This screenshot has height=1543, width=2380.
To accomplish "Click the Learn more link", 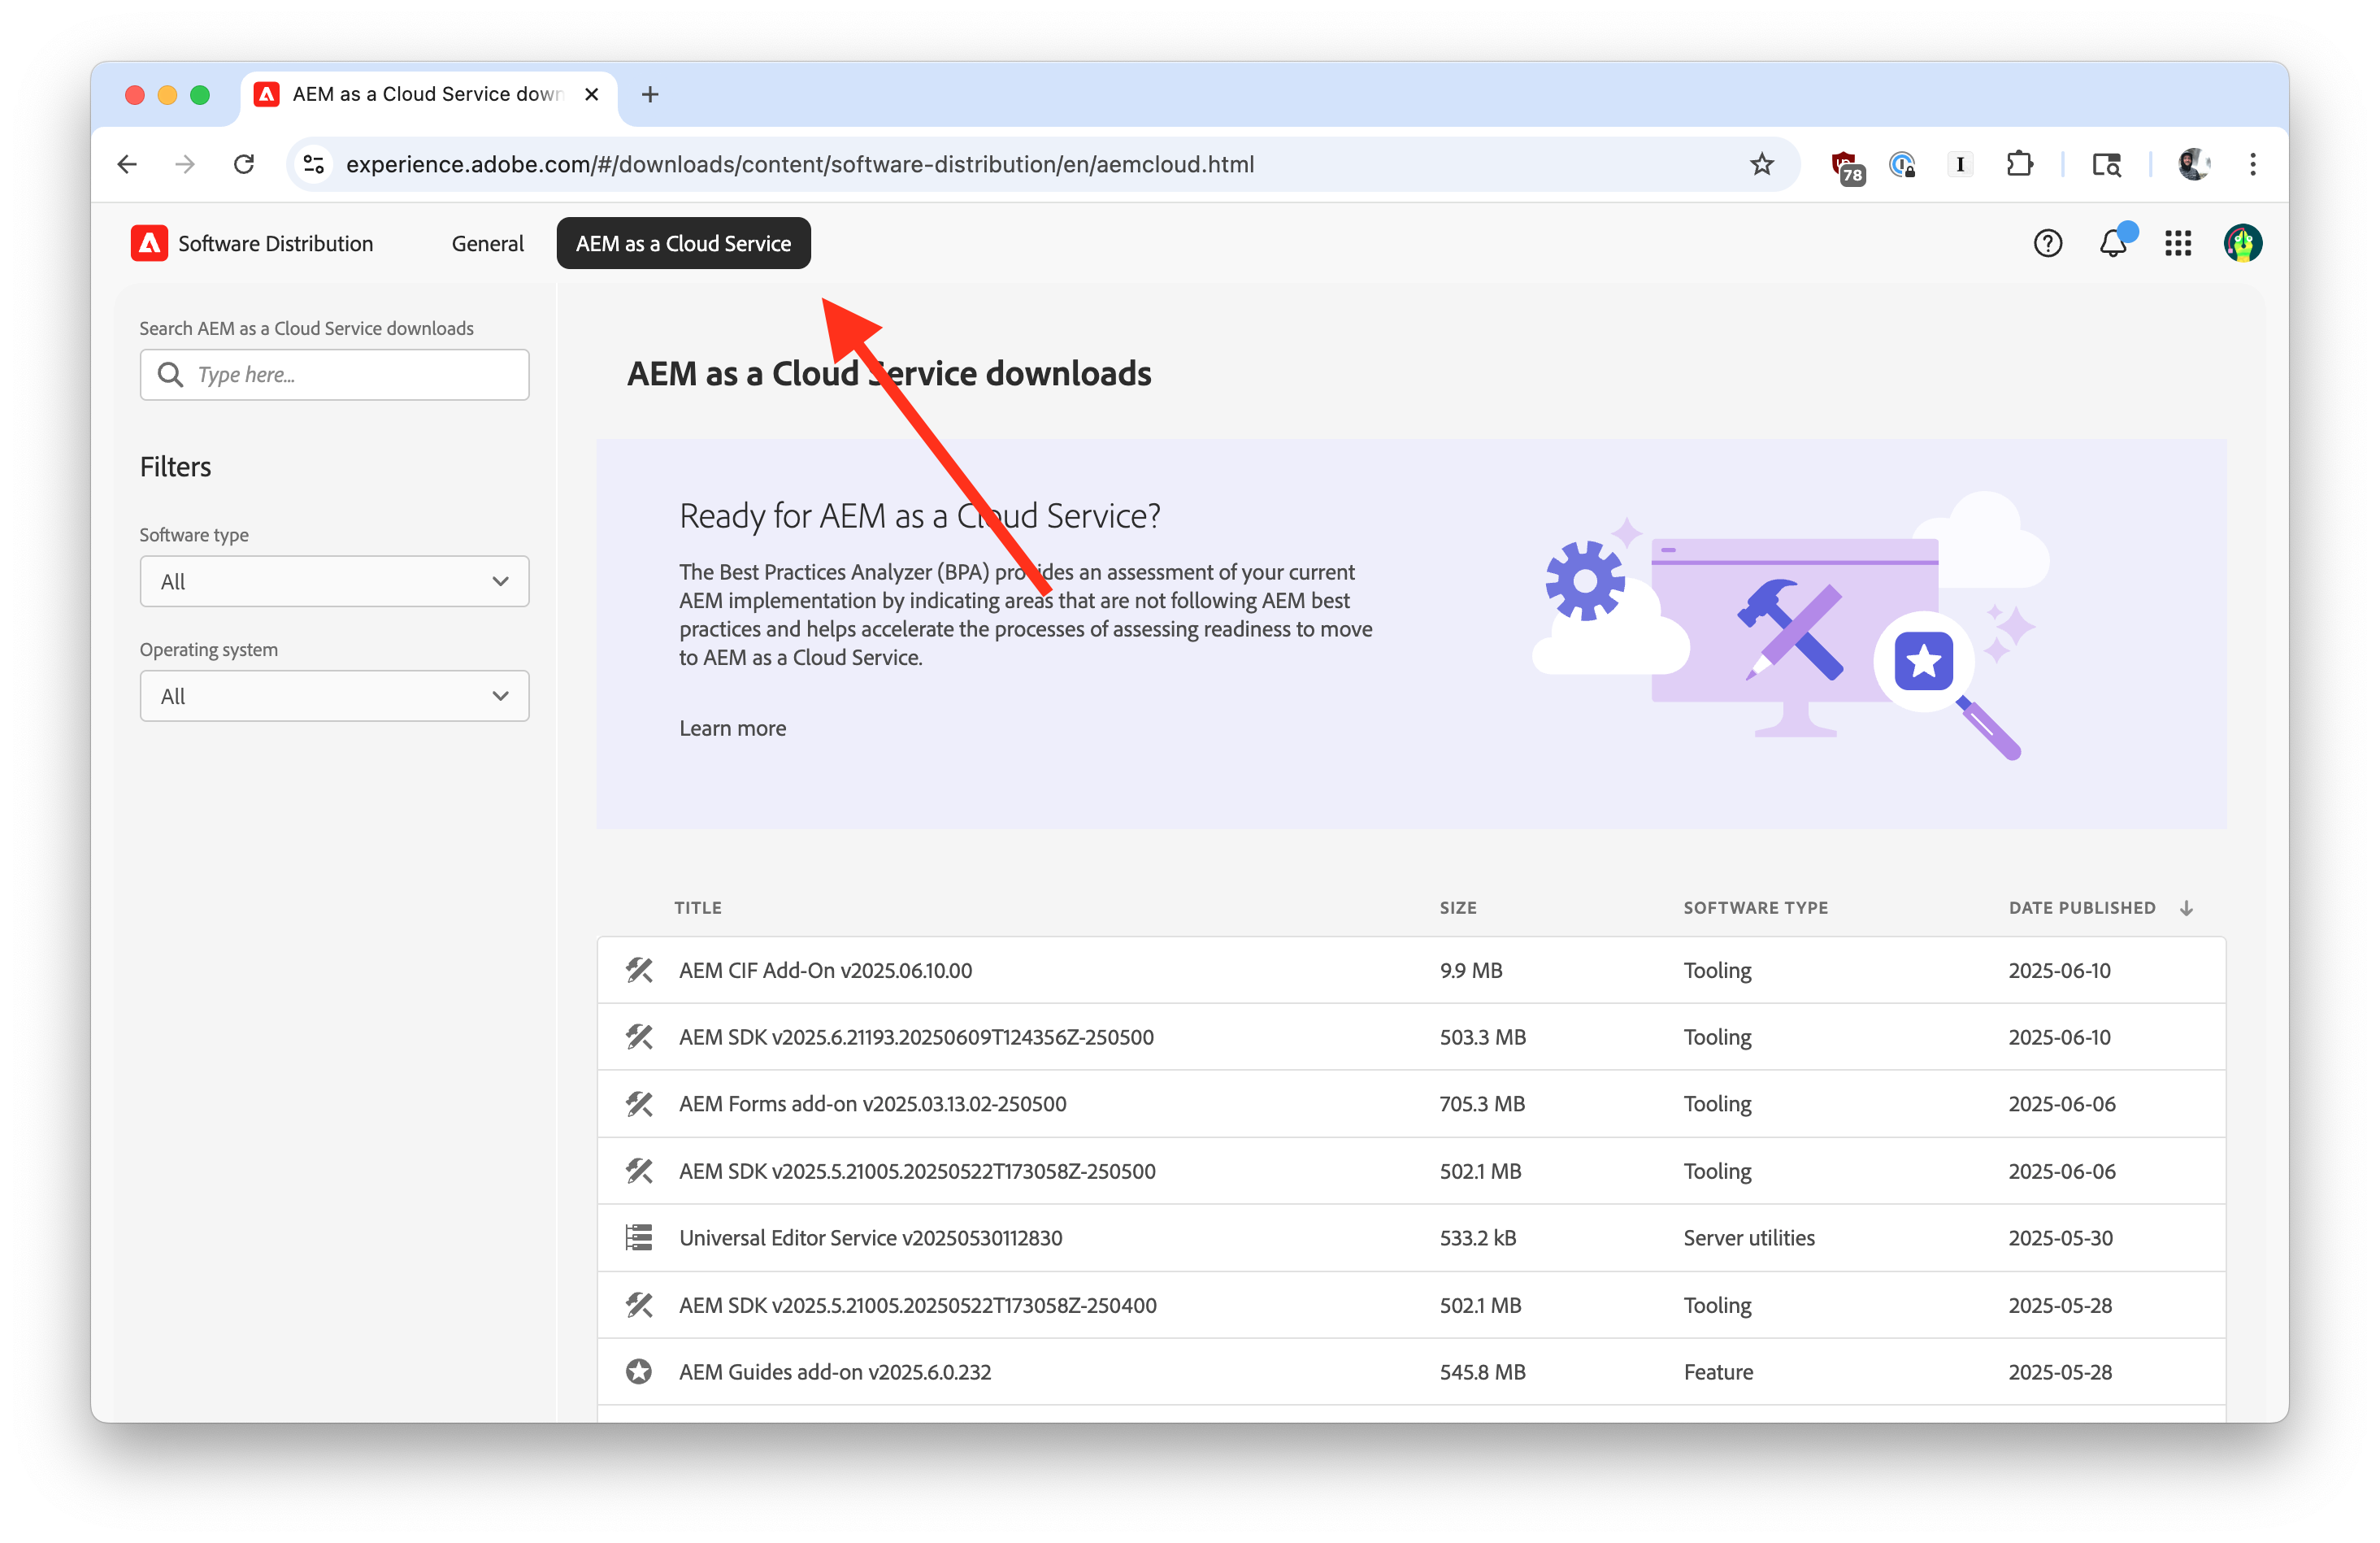I will (x=732, y=728).
